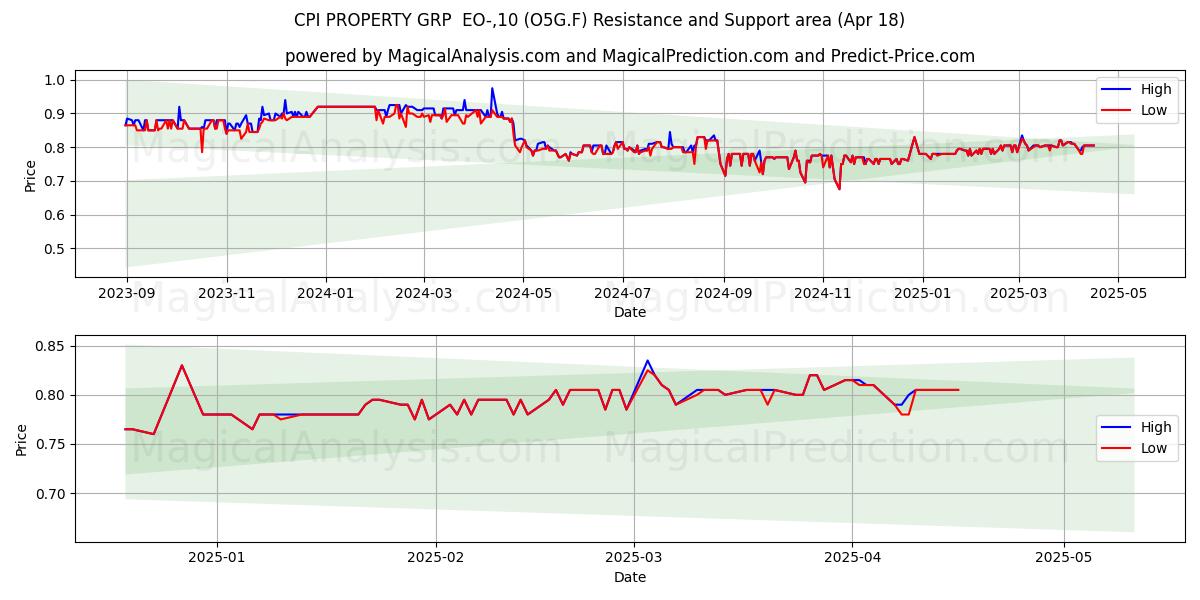Click the upper chart's '0.8' price tick
Viewport: 1200px width, 600px height.
(55, 148)
